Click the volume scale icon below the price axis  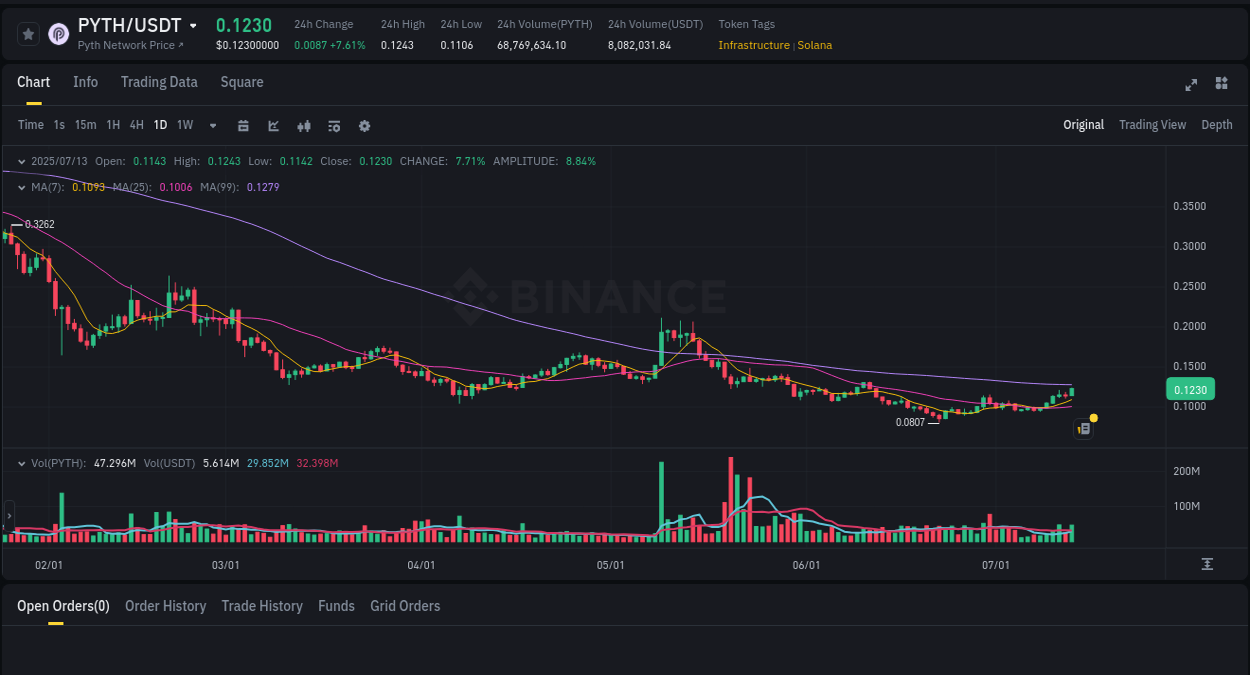(1207, 564)
